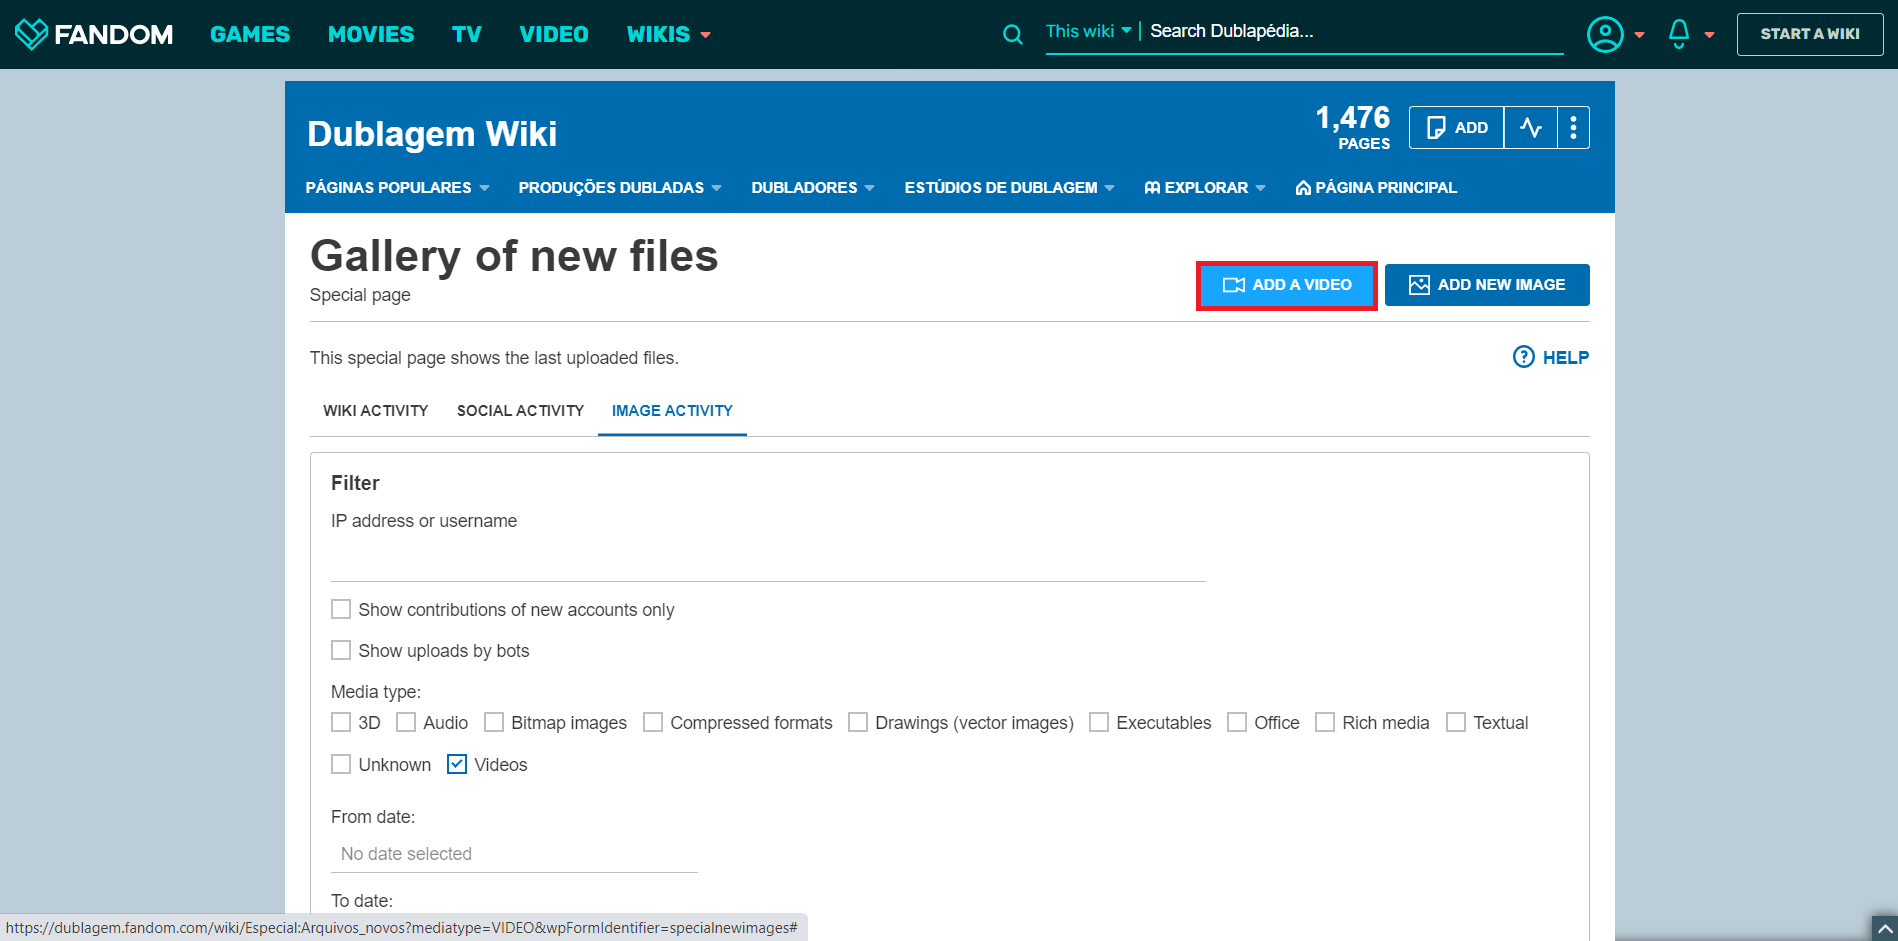The width and height of the screenshot is (1898, 941).
Task: Click ADD NEW IMAGE button
Action: pos(1487,285)
